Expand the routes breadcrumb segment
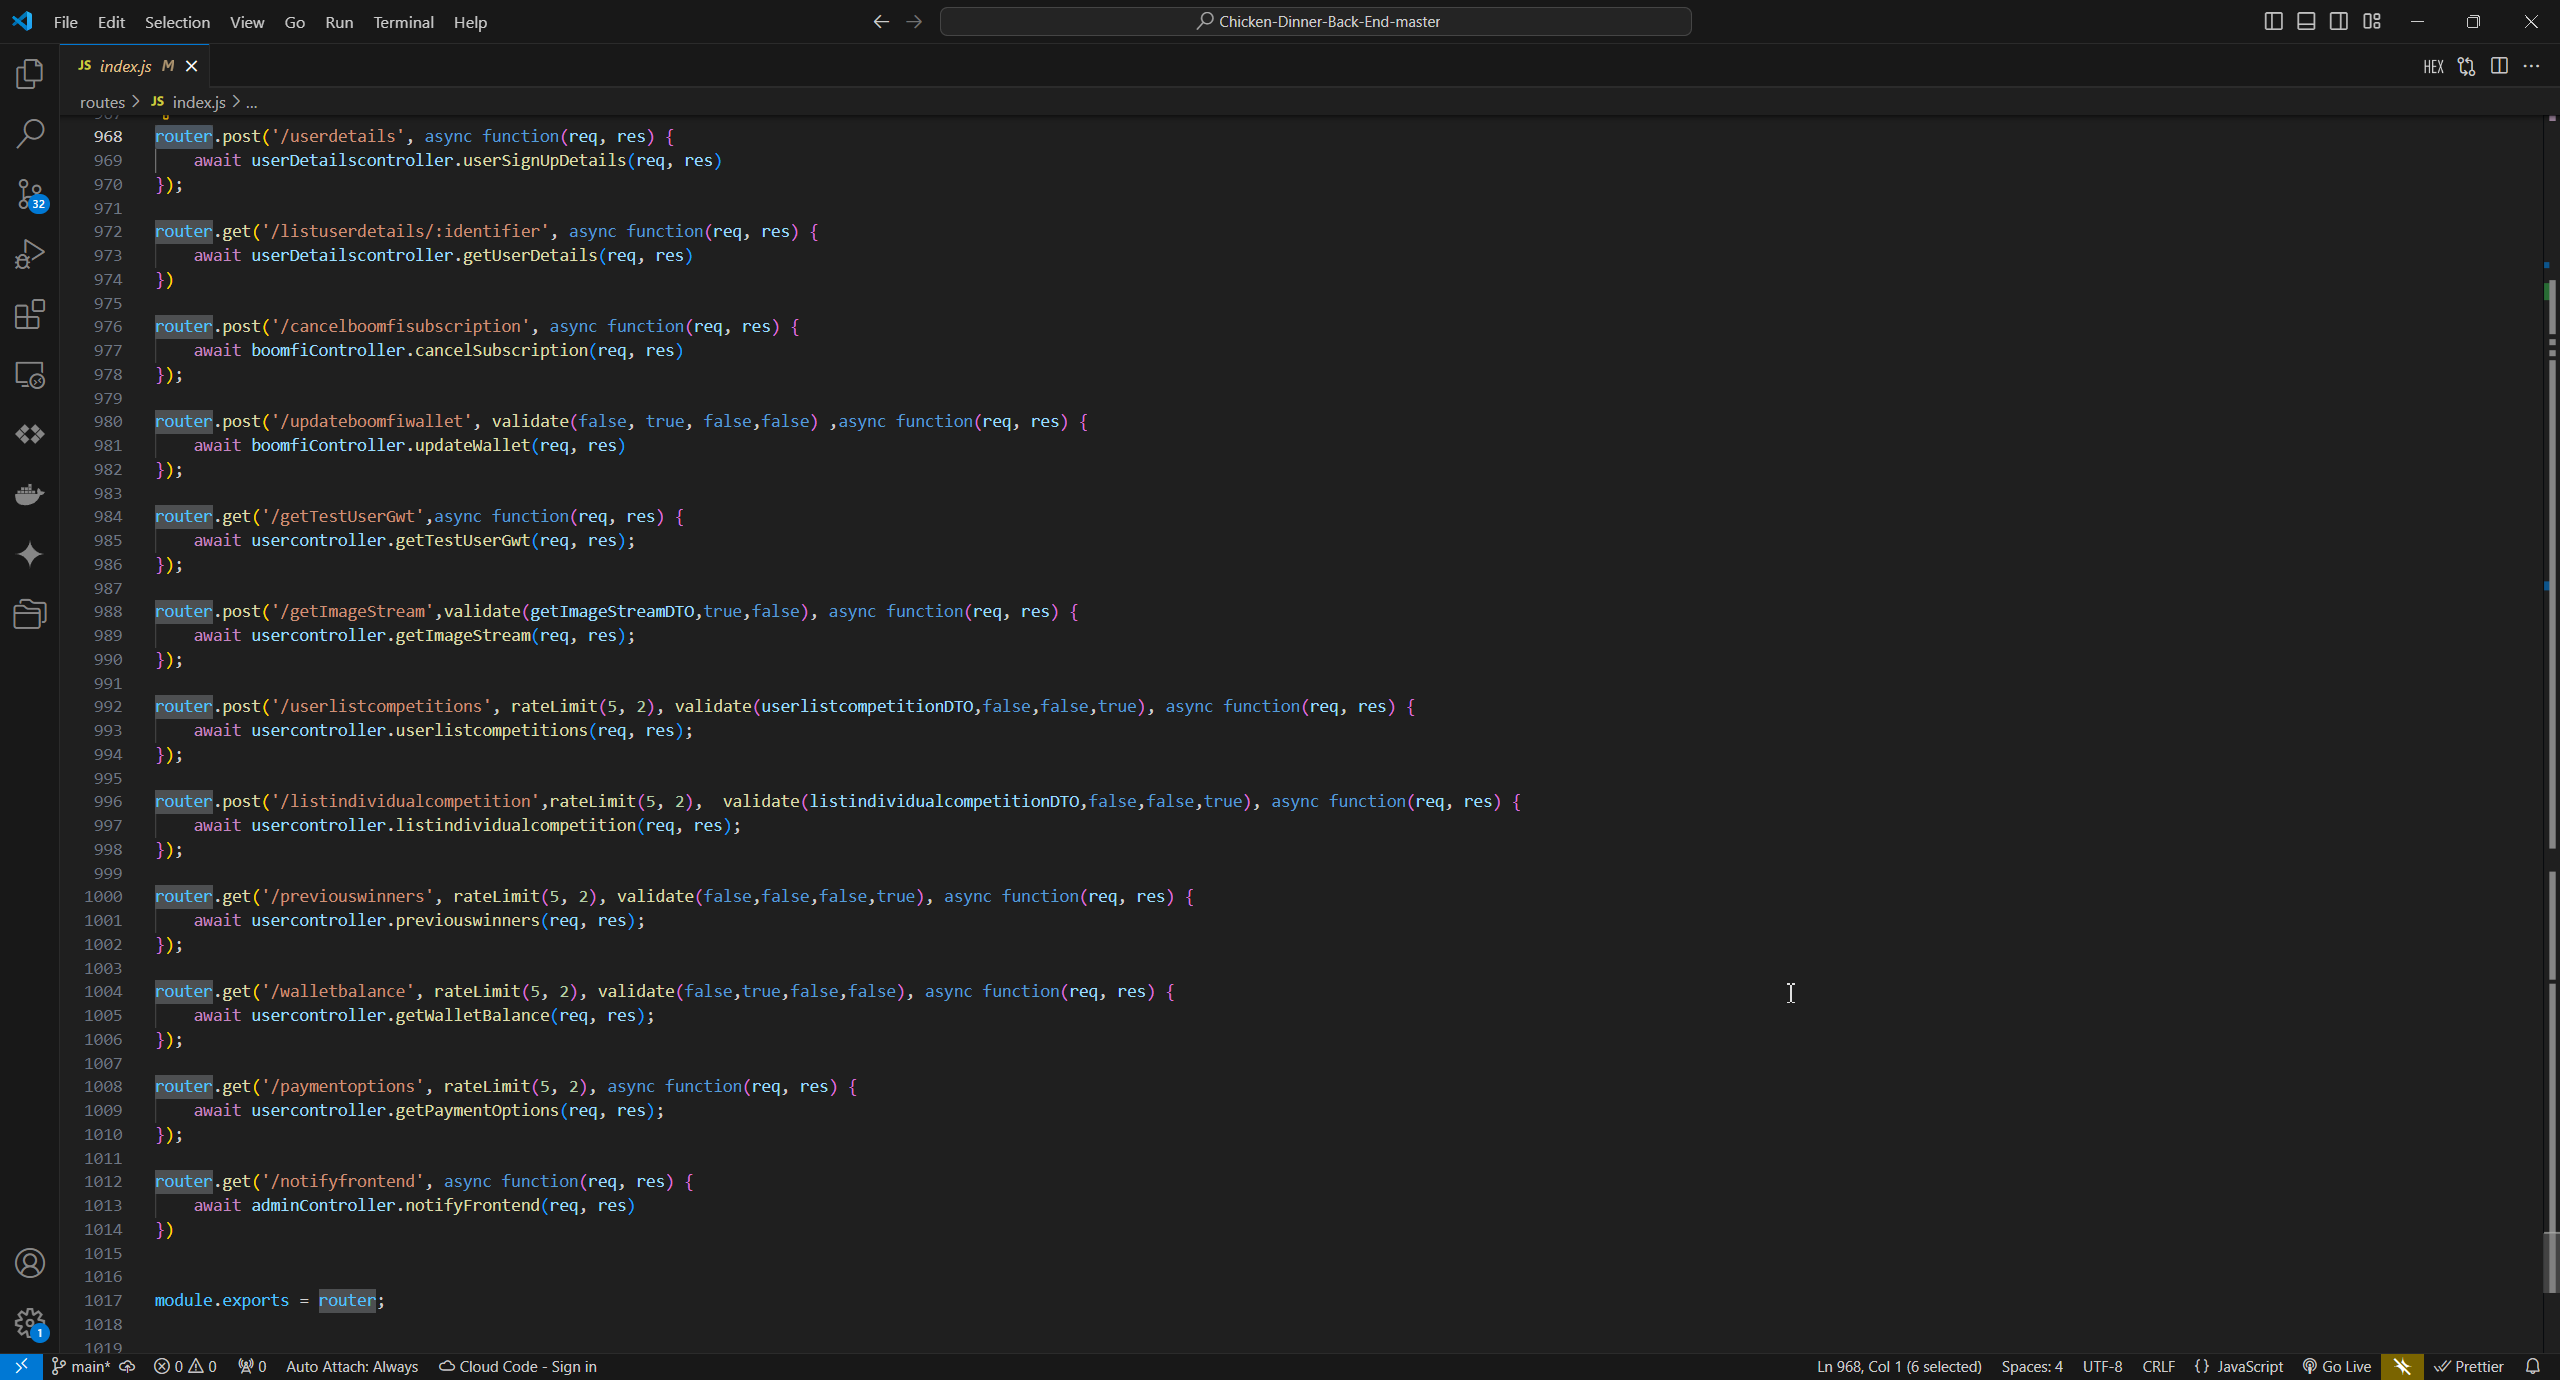 point(102,102)
